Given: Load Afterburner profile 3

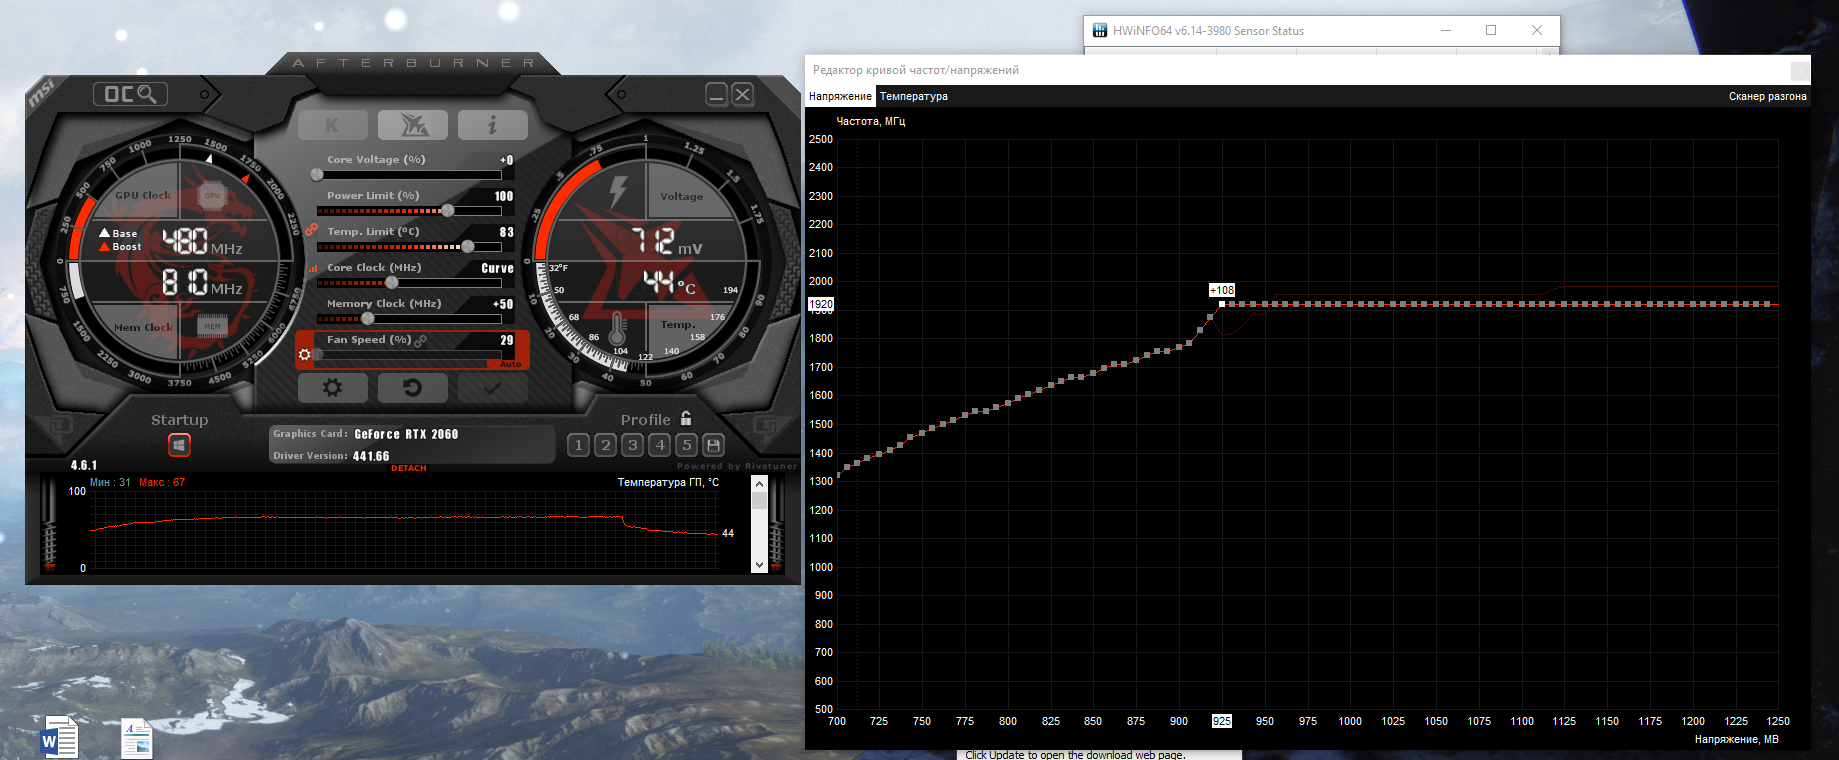Looking at the screenshot, I should pos(632,445).
